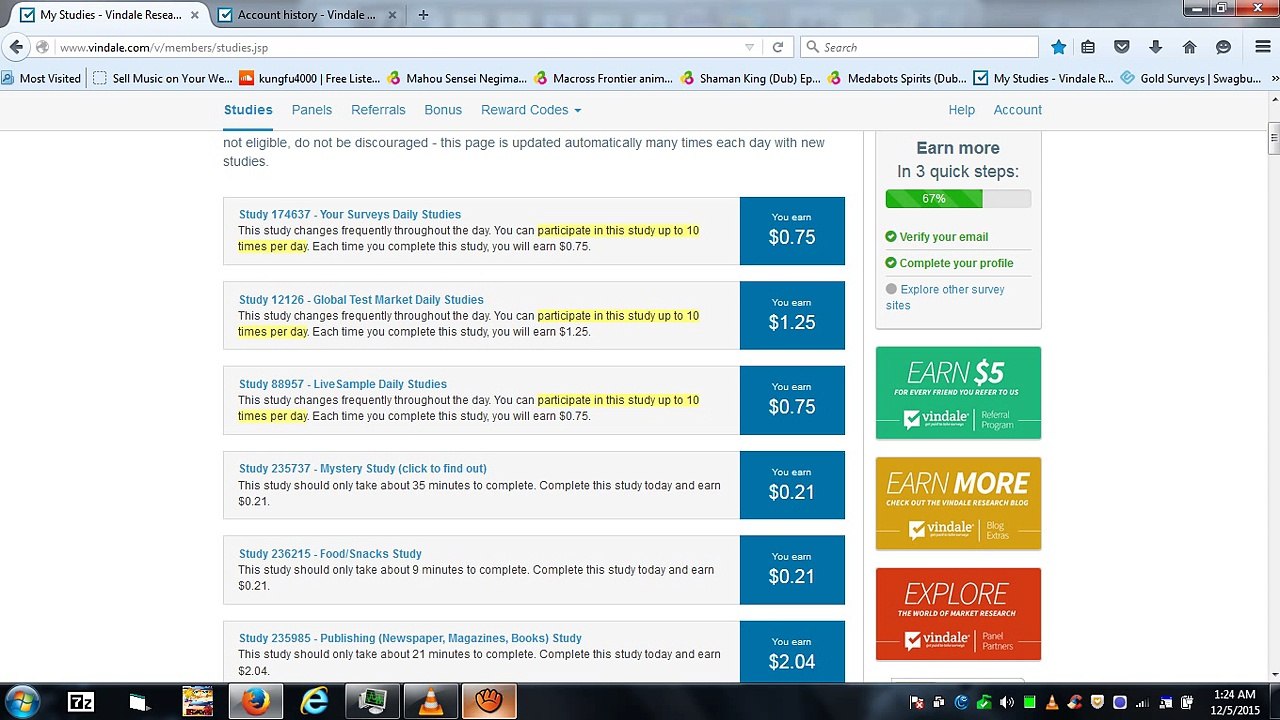
Task: Click the $0.21 earn box for Mystery Study
Action: (792, 485)
